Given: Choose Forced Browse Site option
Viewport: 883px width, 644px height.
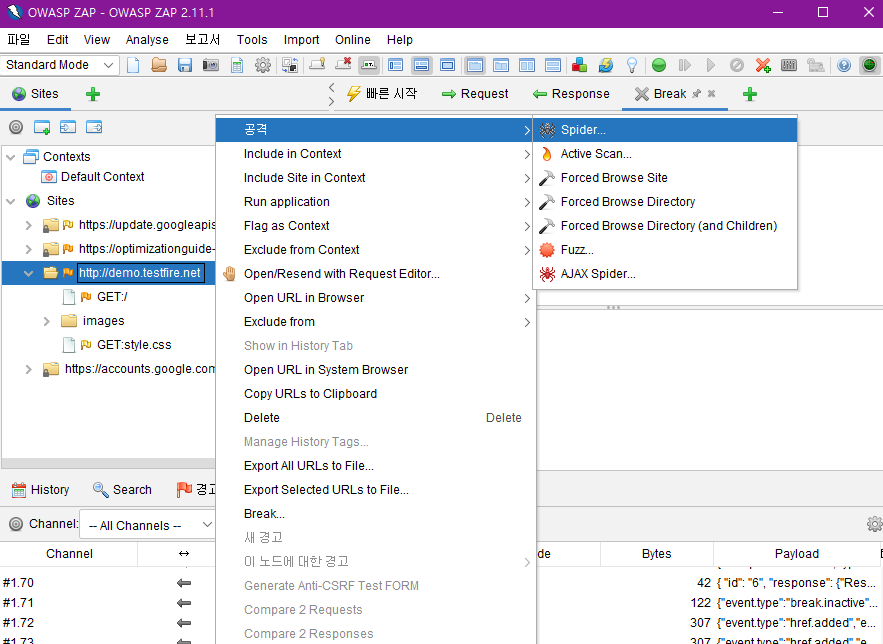Looking at the screenshot, I should pos(665,178).
